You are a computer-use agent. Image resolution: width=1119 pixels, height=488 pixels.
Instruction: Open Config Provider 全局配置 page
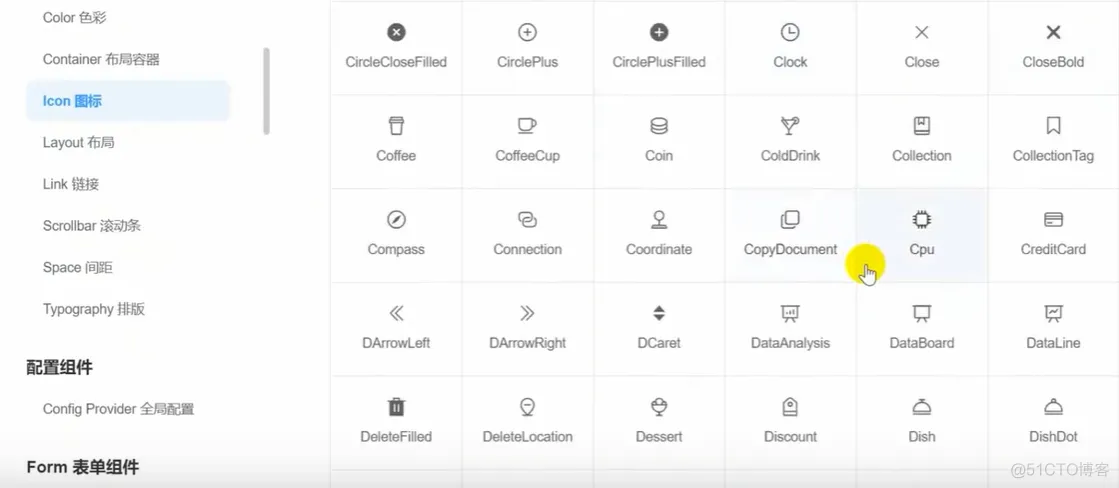(x=118, y=409)
